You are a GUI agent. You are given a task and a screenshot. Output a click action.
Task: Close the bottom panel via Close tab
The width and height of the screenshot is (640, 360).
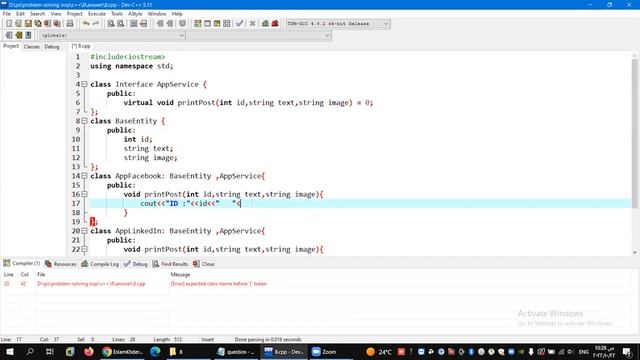(204, 264)
